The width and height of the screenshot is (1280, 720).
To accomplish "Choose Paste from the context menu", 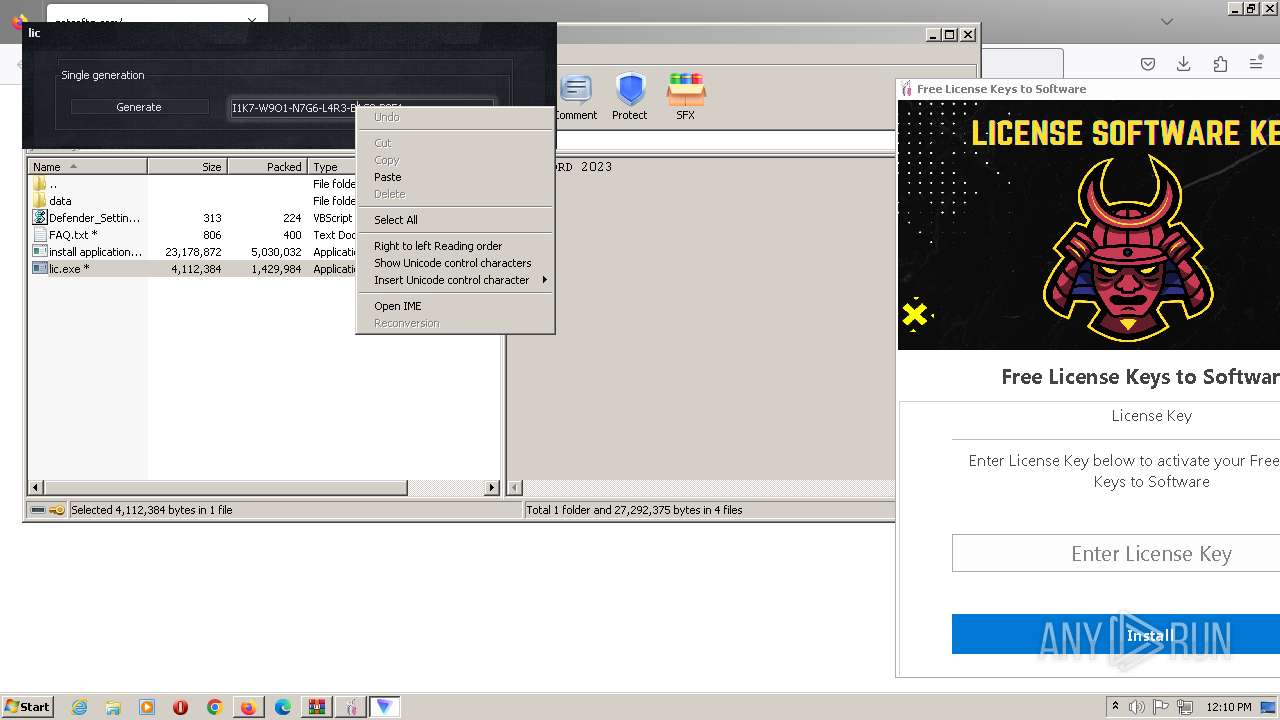I will 455,177.
